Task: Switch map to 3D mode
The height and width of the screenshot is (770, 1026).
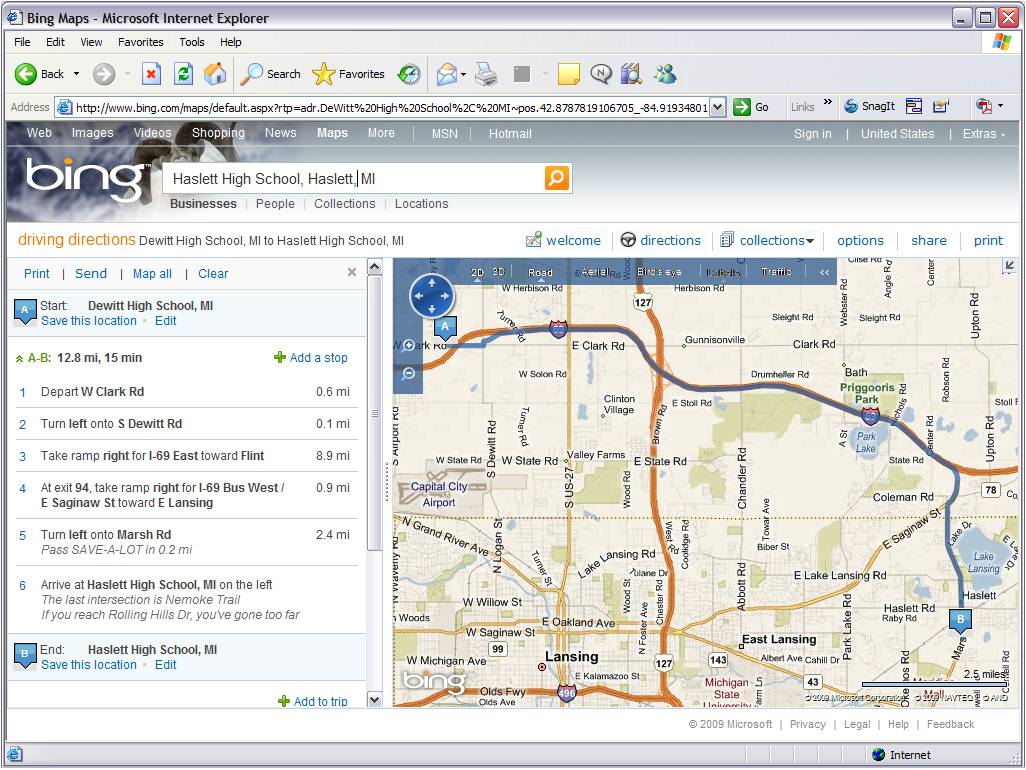Action: pyautogui.click(x=499, y=272)
